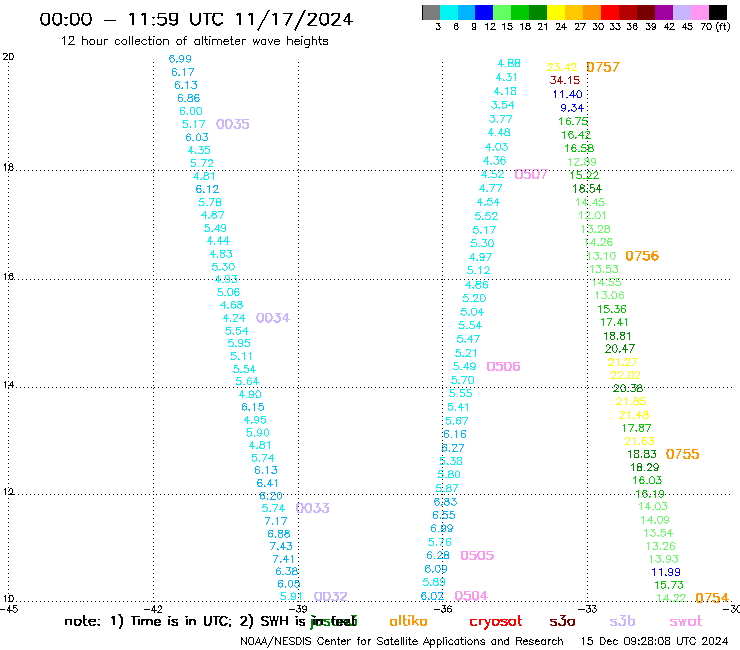Click the cyan swatch in the wave height legend
Viewport: 740px width, 650px height.
point(449,12)
